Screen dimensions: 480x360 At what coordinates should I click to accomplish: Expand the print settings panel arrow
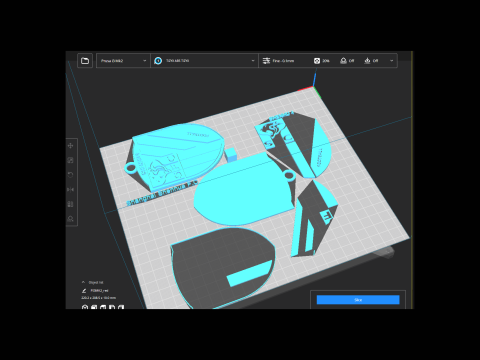click(x=392, y=61)
